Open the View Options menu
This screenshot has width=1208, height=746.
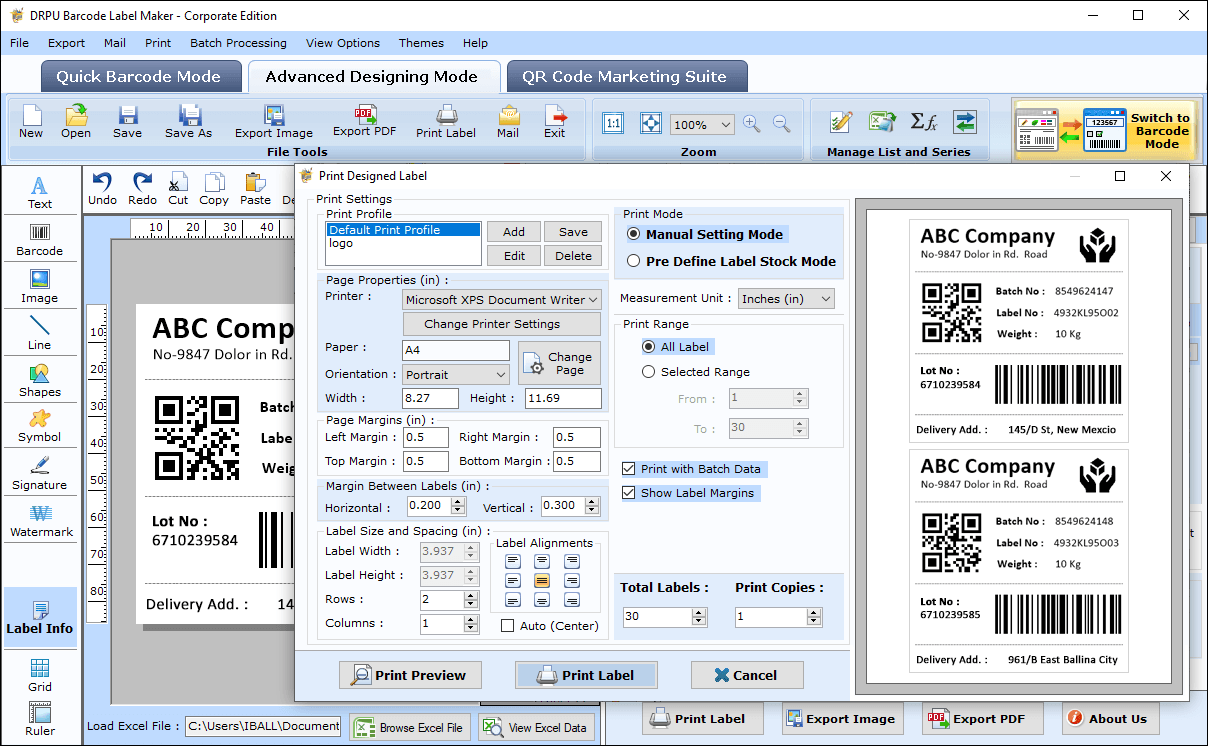tap(343, 43)
